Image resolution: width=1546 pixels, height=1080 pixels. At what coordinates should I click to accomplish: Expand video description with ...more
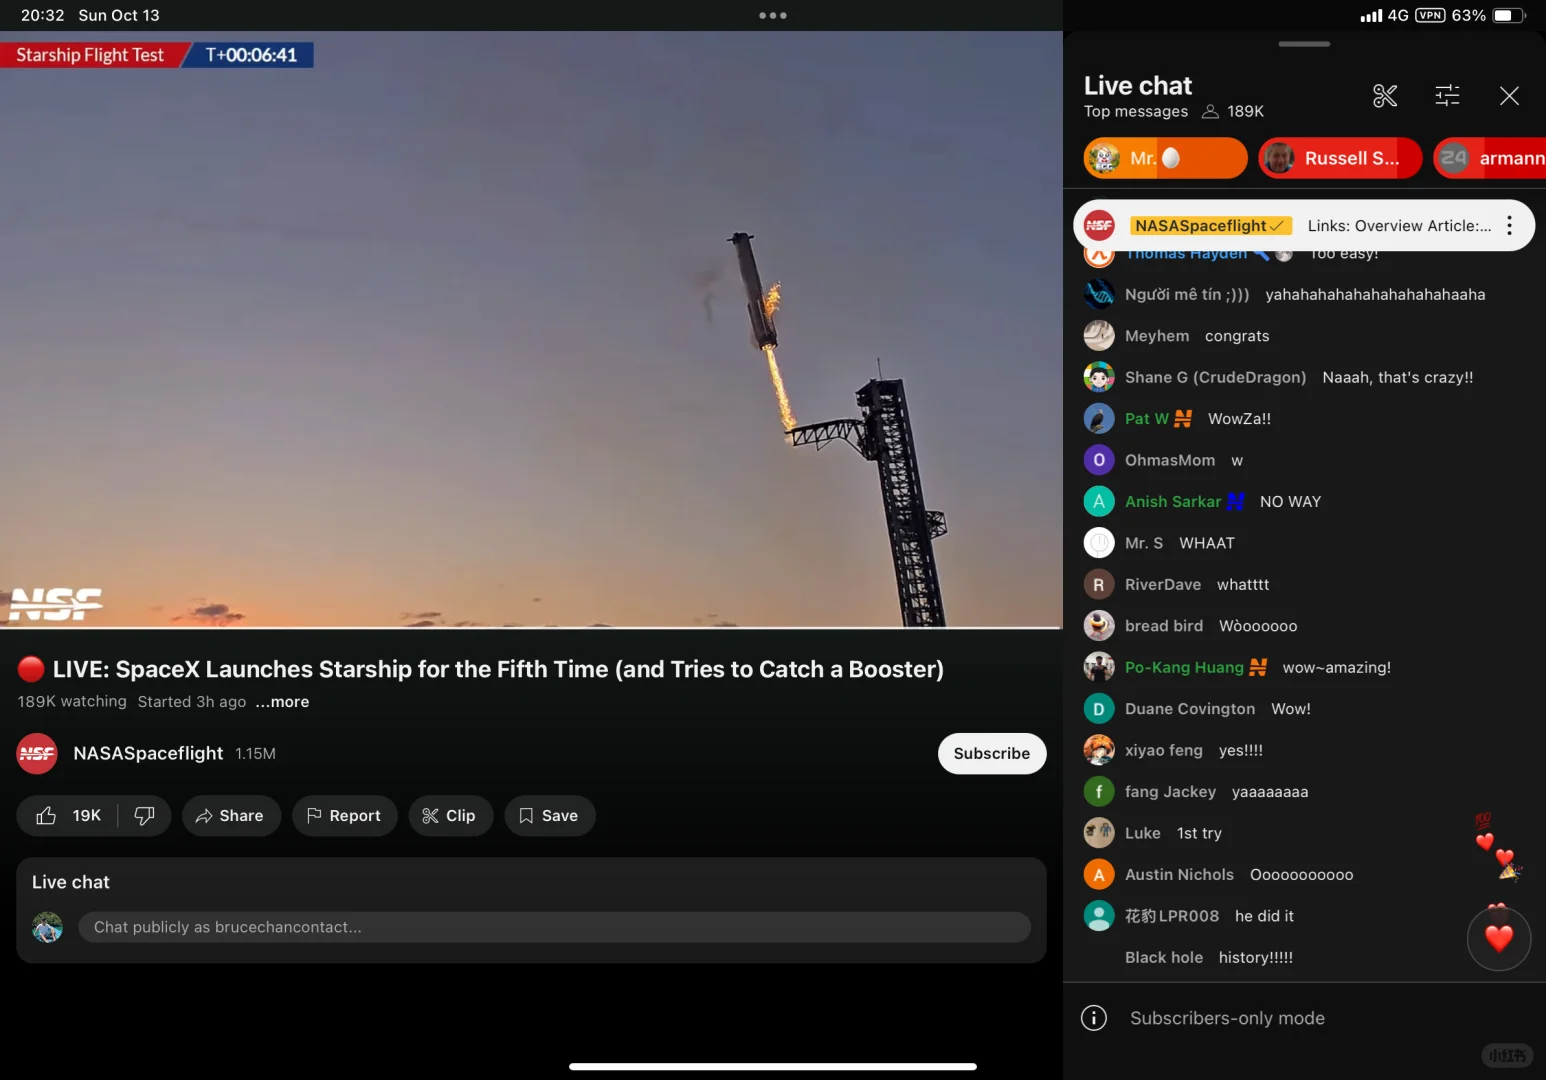[x=282, y=702]
